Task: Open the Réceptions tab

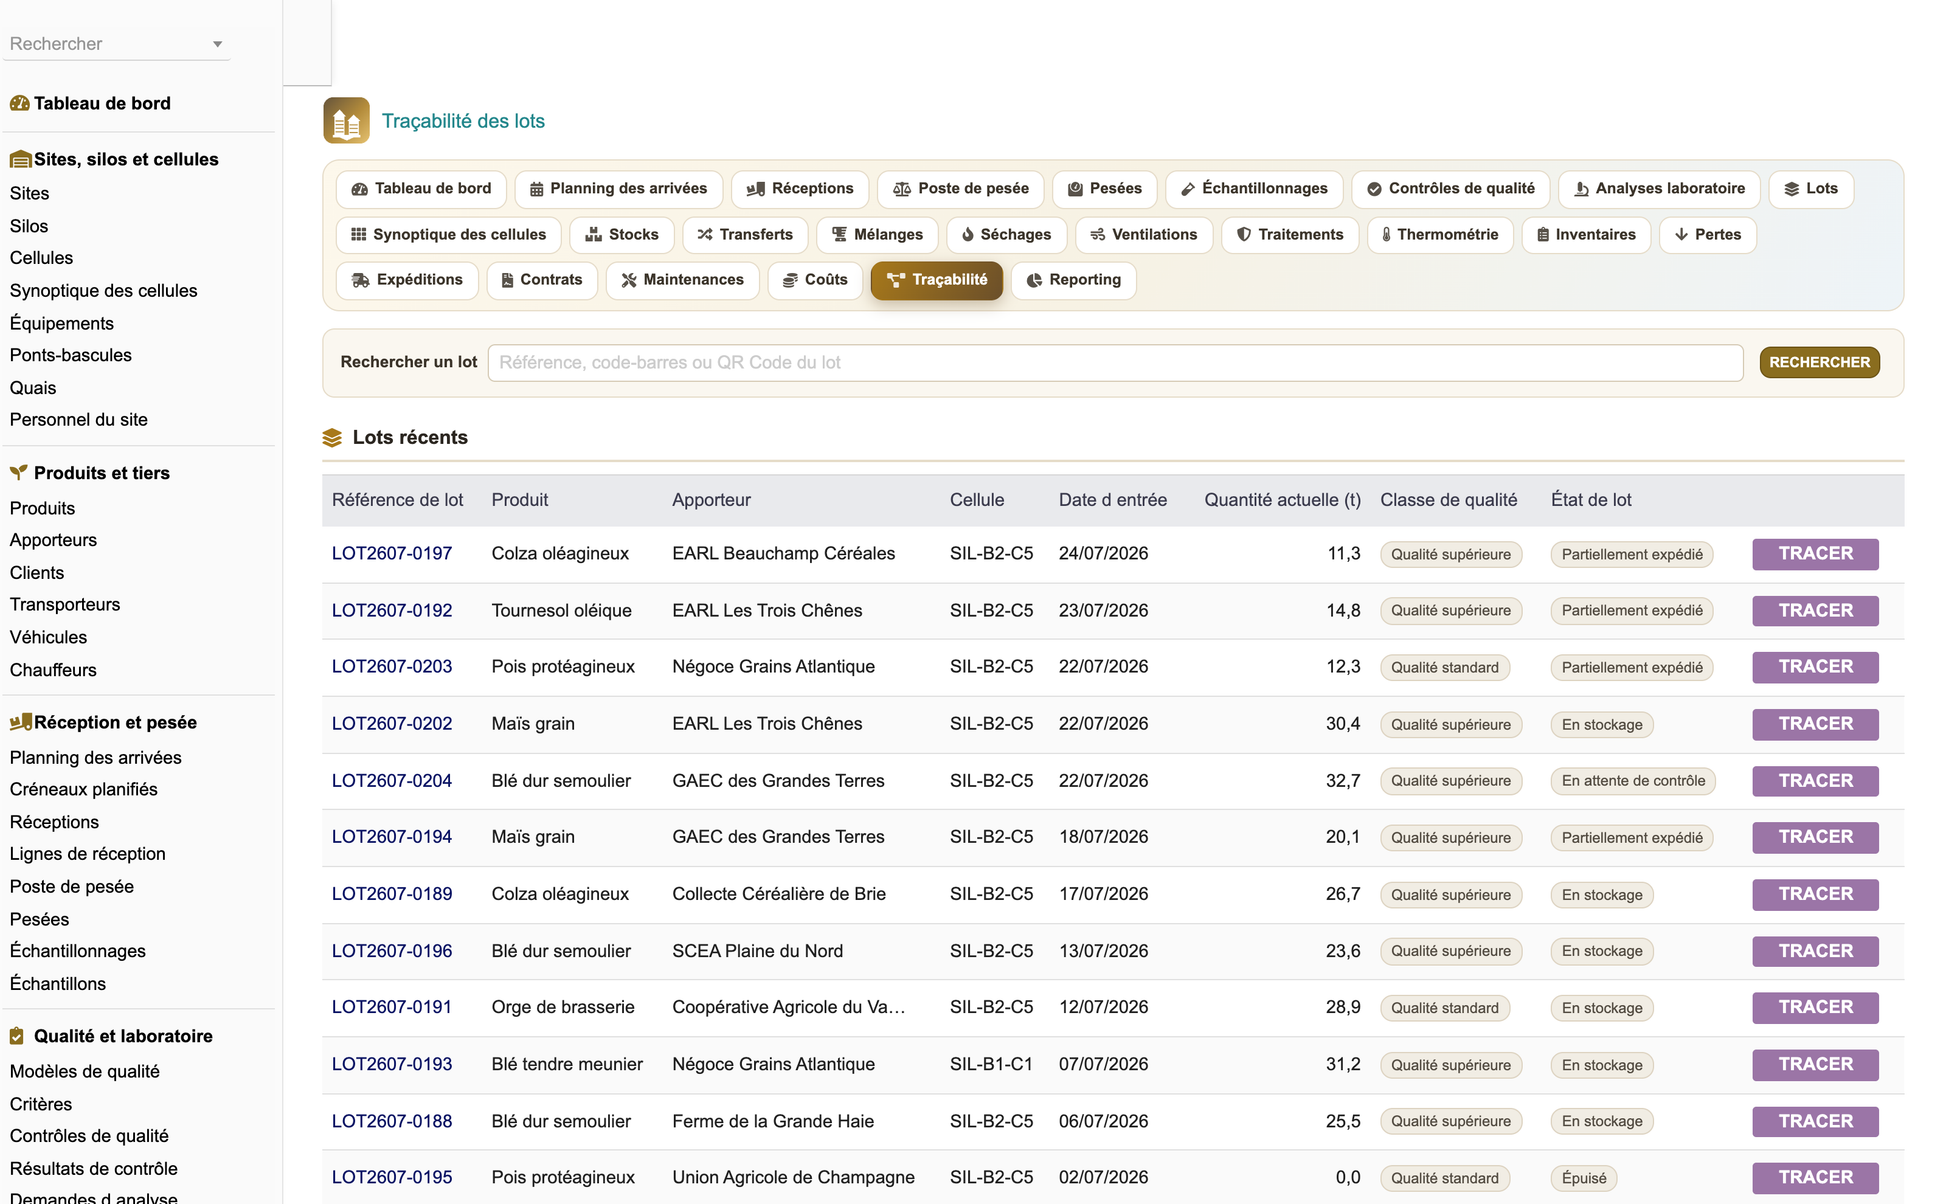Action: tap(800, 189)
